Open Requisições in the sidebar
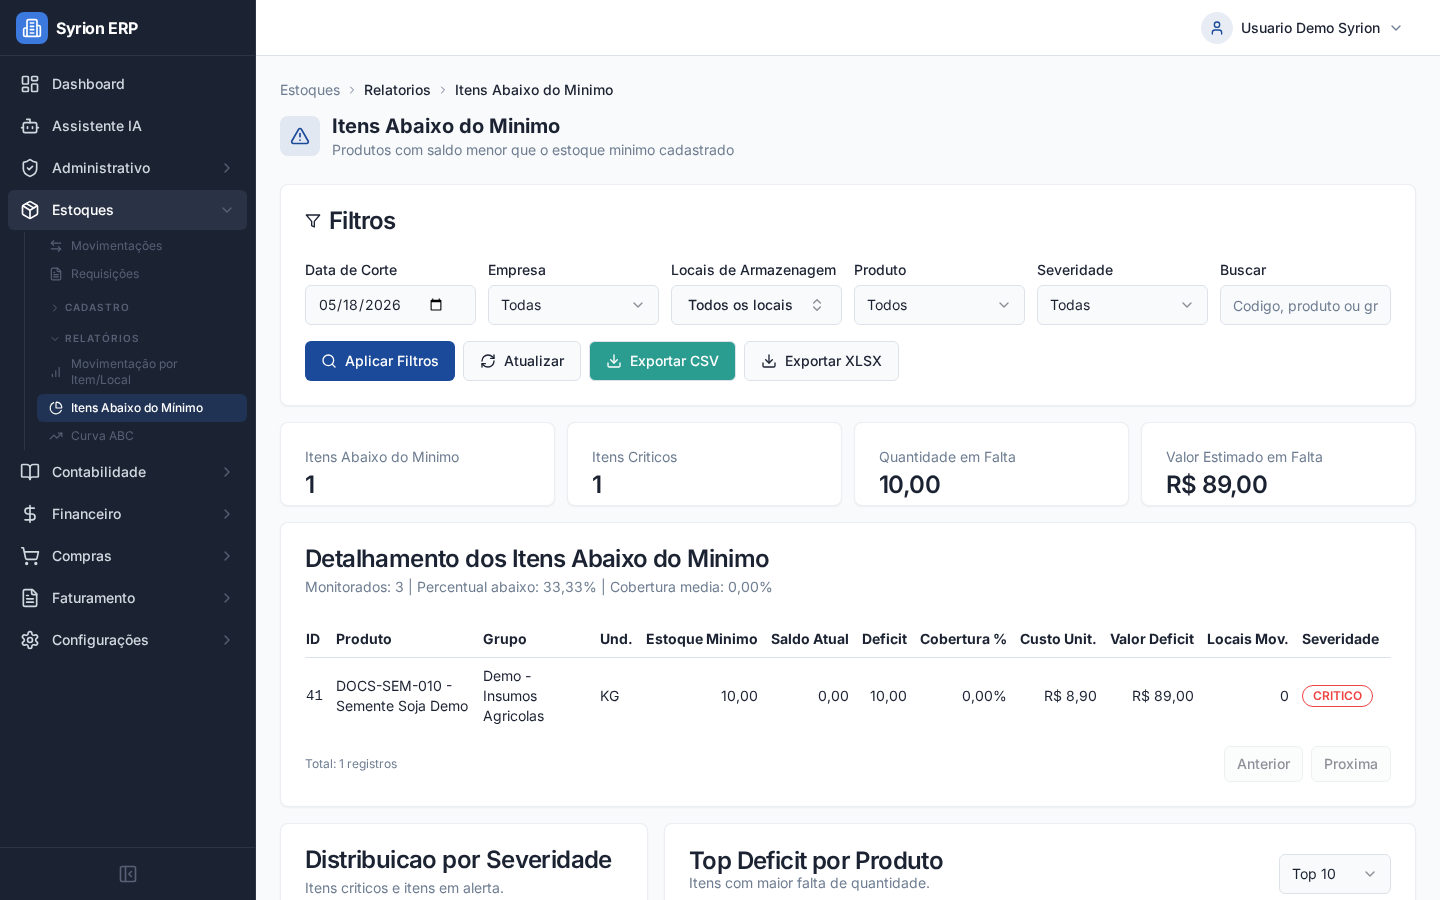The image size is (1440, 900). [142, 274]
